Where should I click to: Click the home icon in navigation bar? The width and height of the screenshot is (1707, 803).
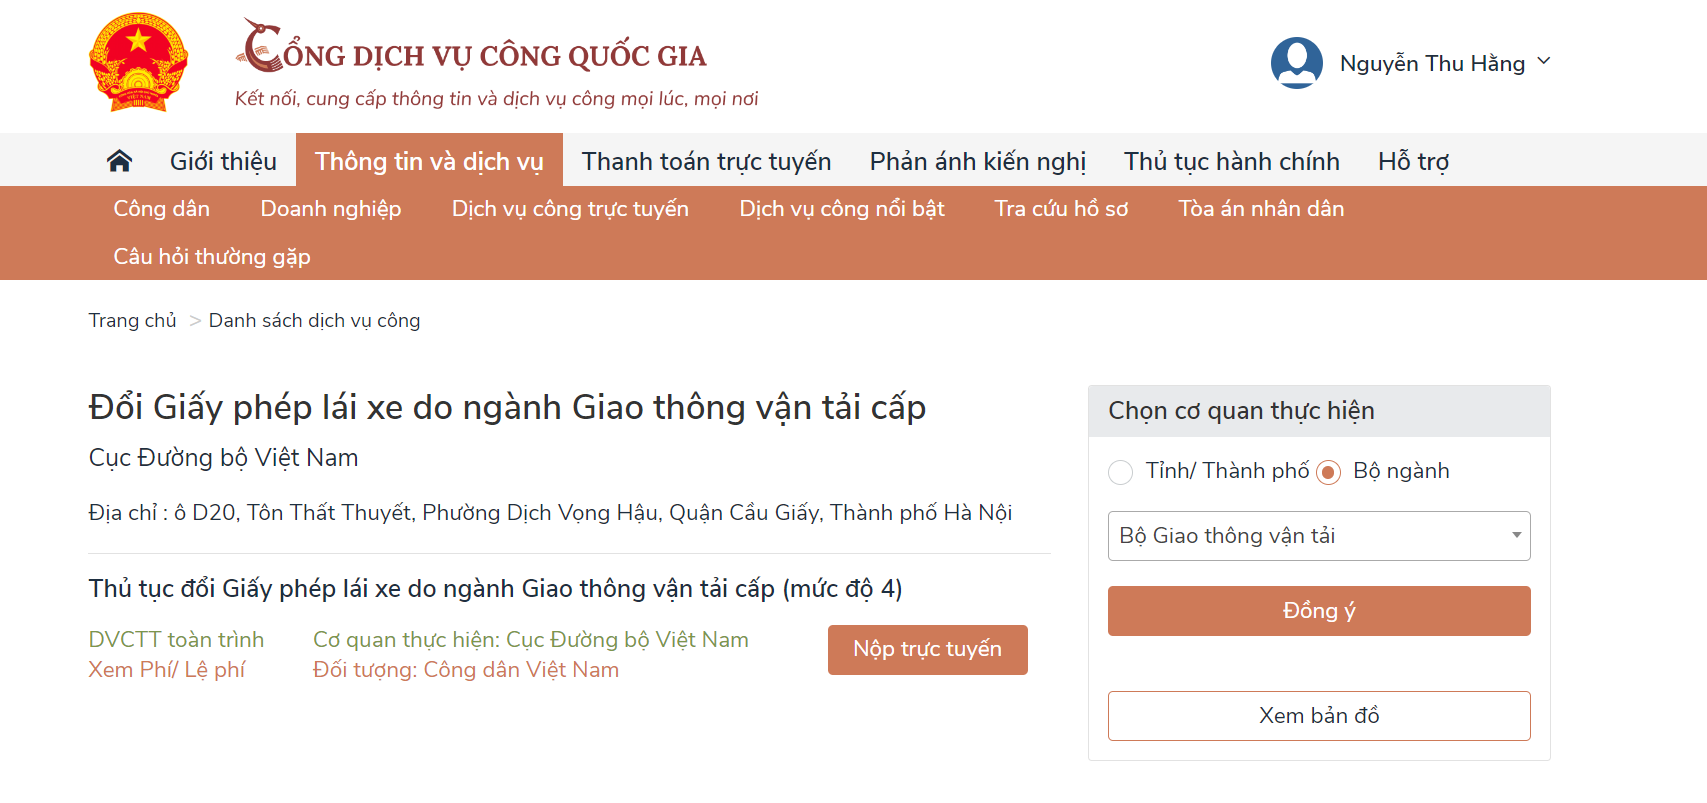(x=119, y=160)
